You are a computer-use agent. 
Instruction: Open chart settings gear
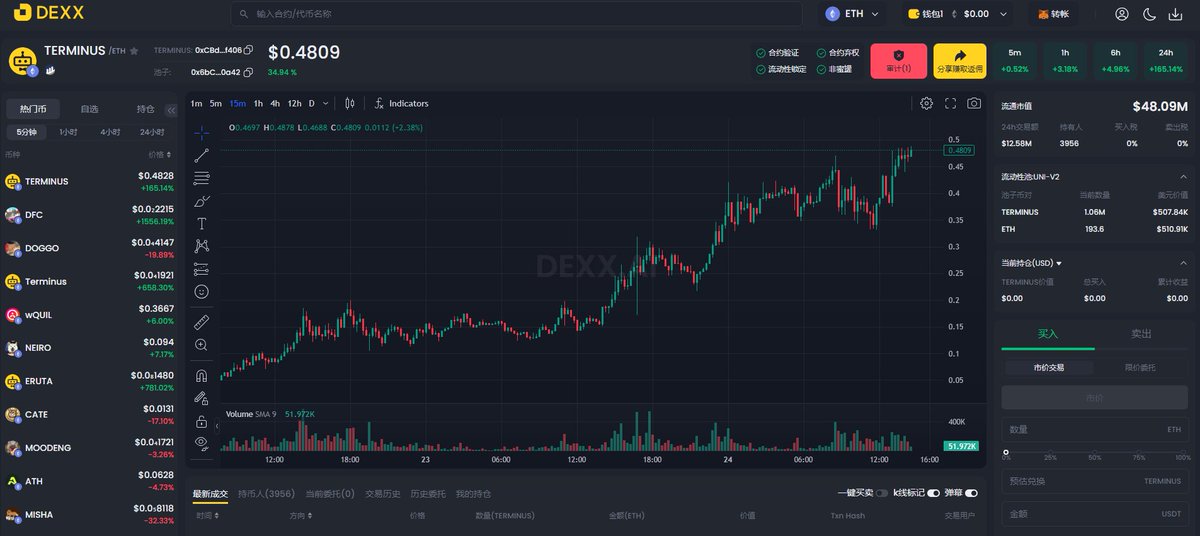click(927, 103)
